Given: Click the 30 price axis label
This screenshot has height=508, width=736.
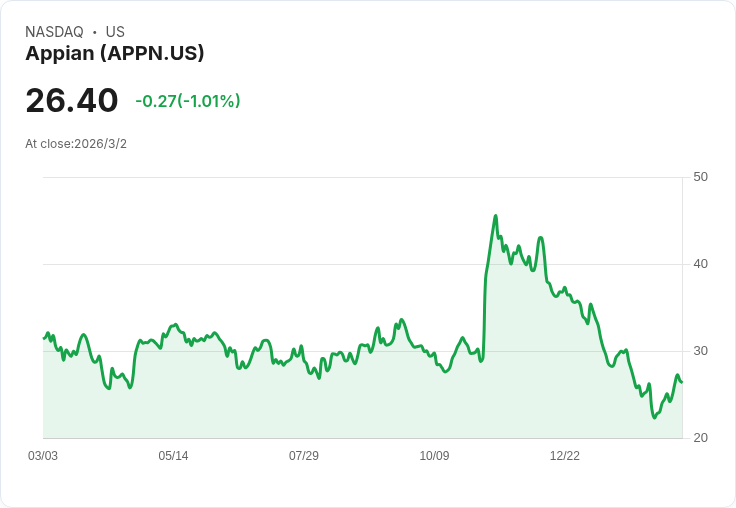Looking at the screenshot, I should (x=700, y=351).
